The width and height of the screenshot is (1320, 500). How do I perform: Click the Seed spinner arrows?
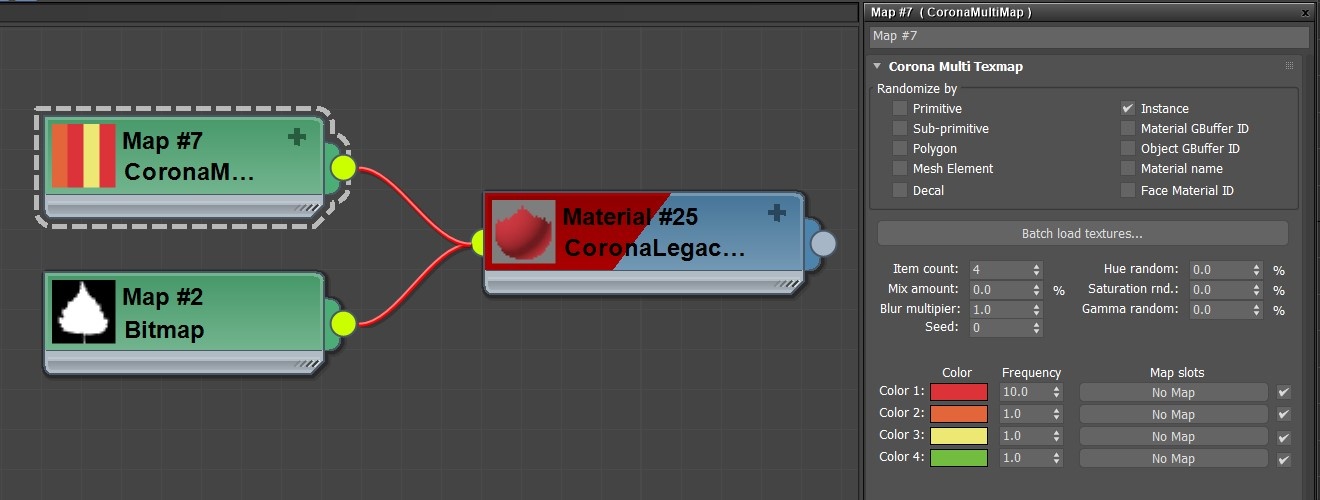point(1036,328)
